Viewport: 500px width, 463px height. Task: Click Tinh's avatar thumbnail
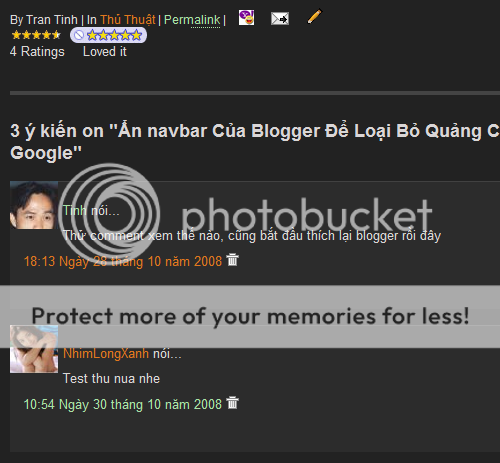(34, 205)
